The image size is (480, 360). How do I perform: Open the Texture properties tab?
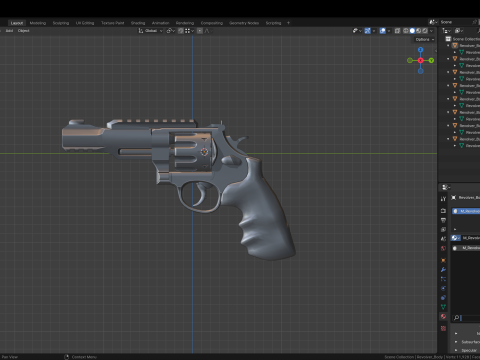pos(443,328)
